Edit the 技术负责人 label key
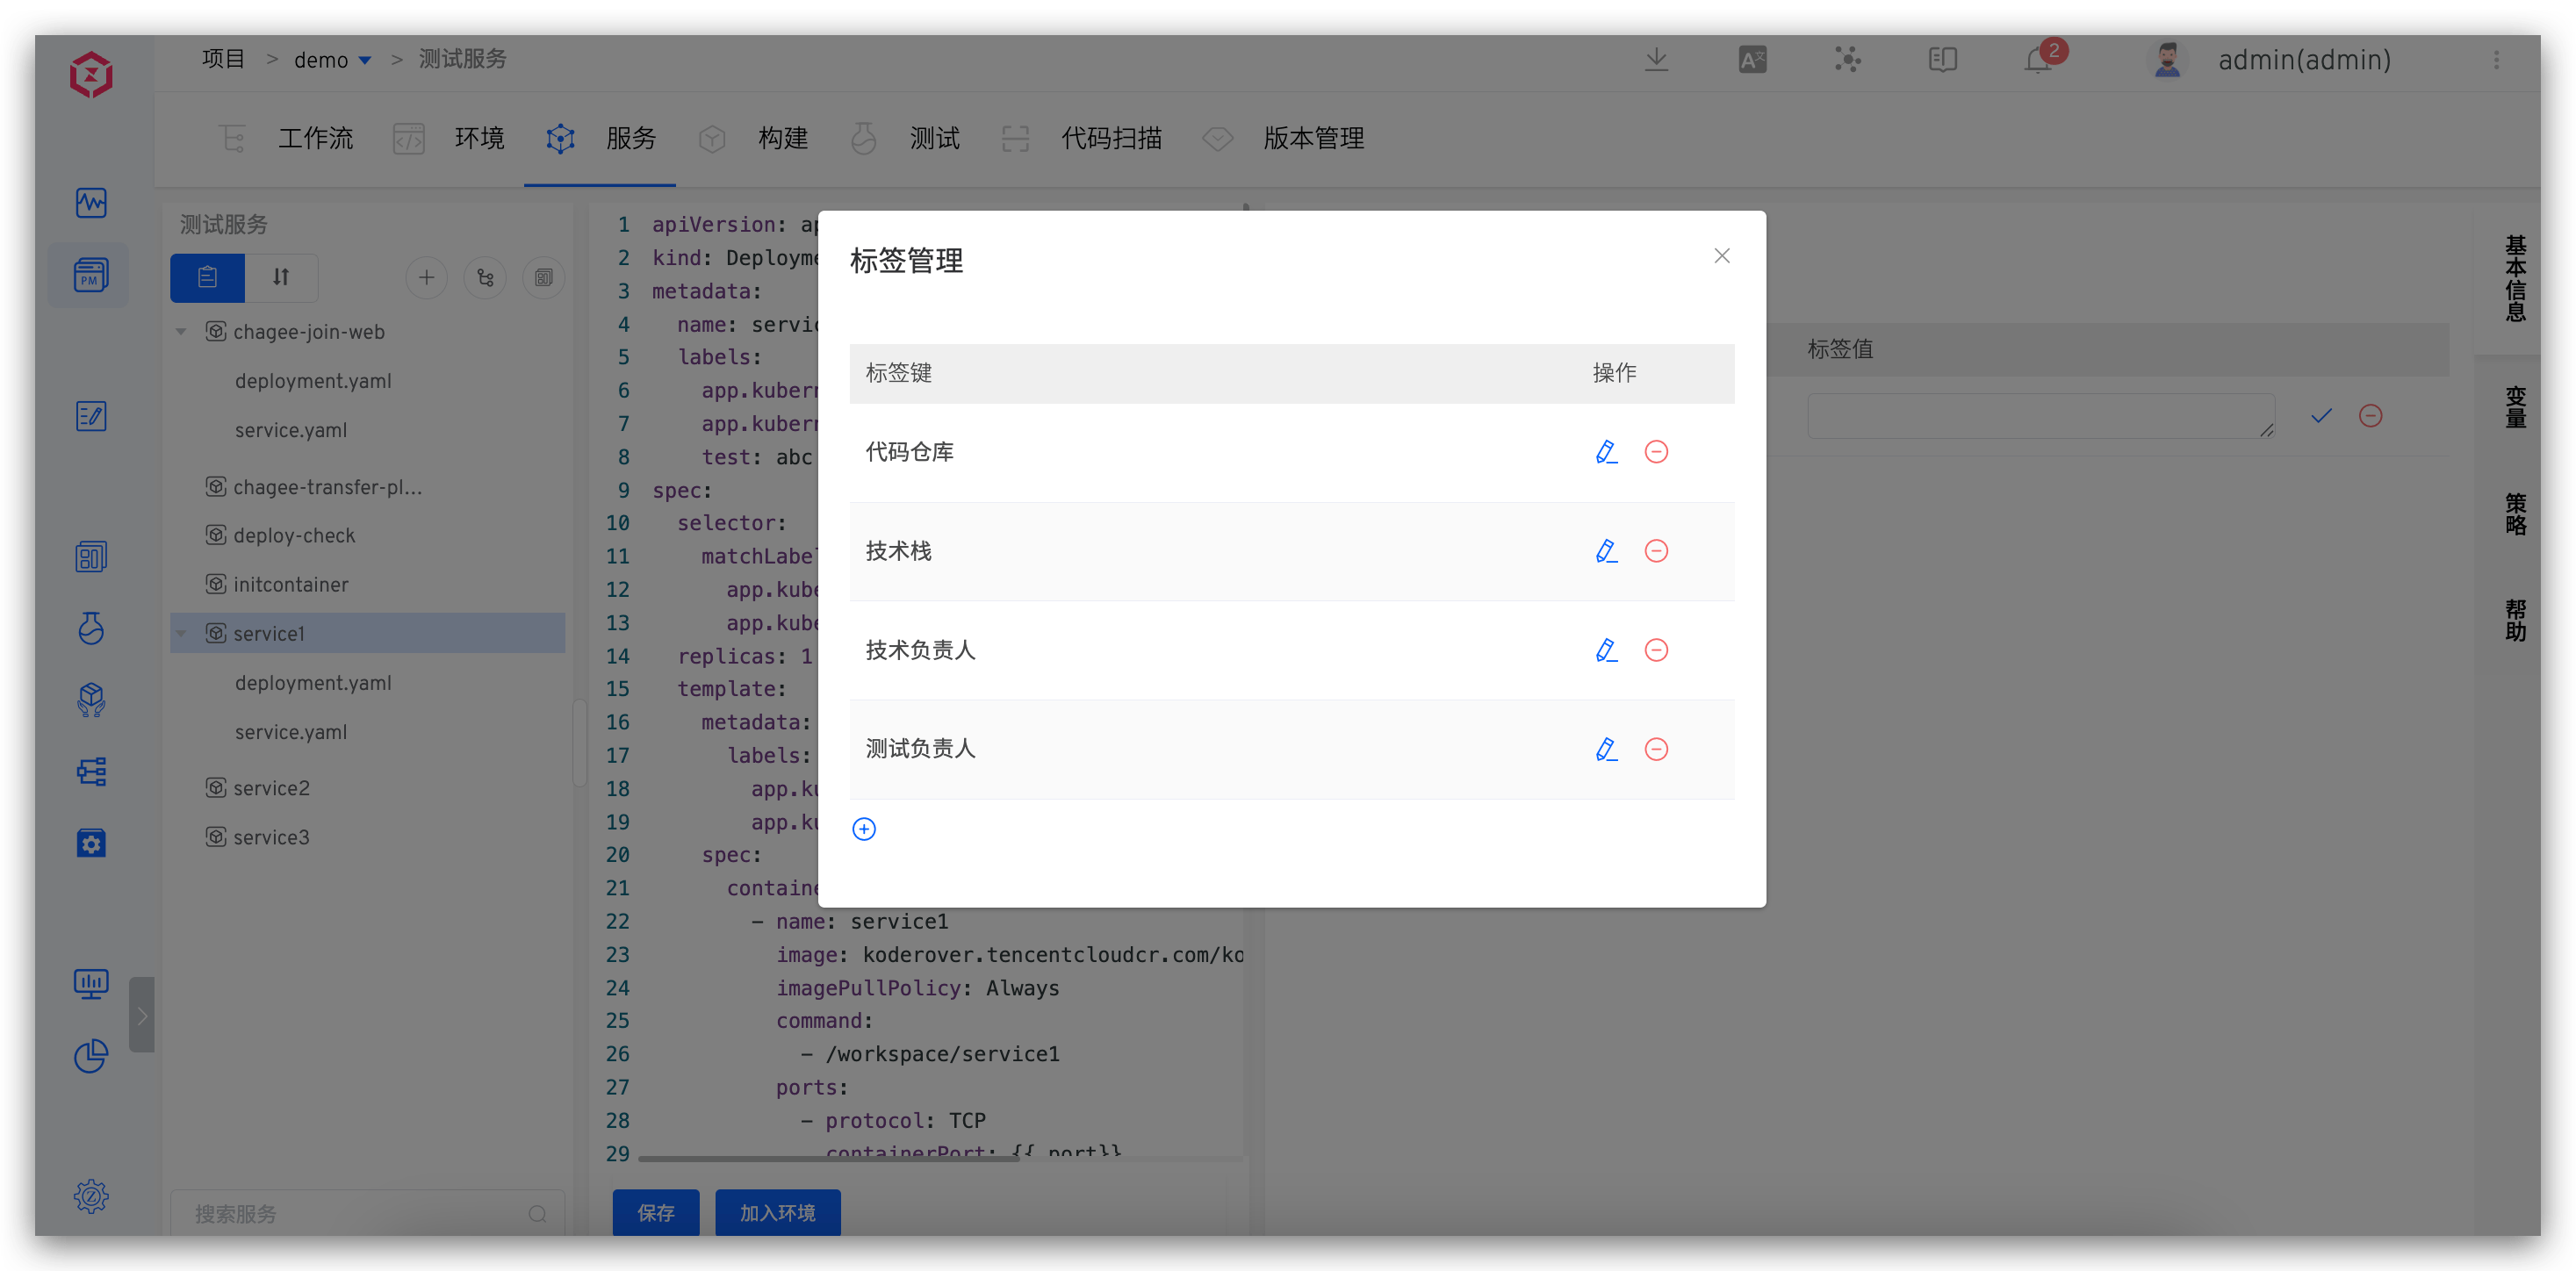 click(1606, 650)
